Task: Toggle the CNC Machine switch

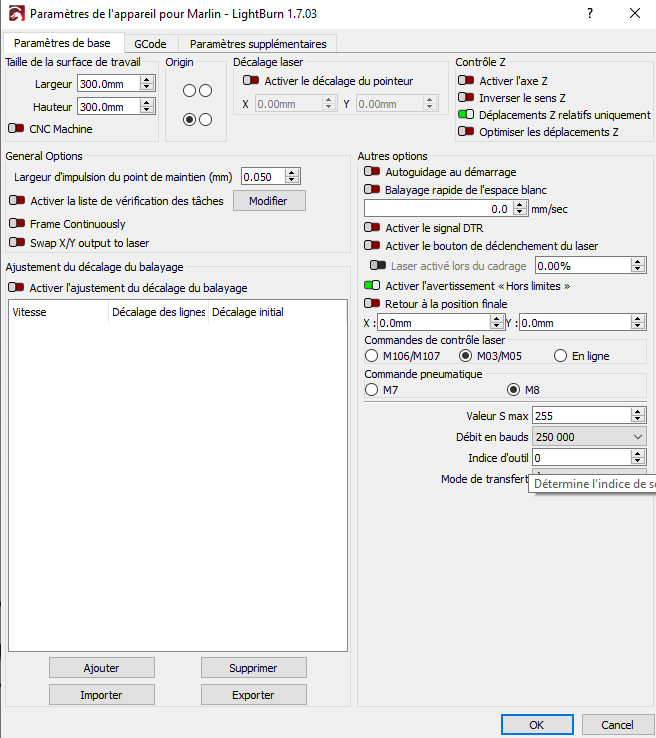Action: tap(16, 128)
